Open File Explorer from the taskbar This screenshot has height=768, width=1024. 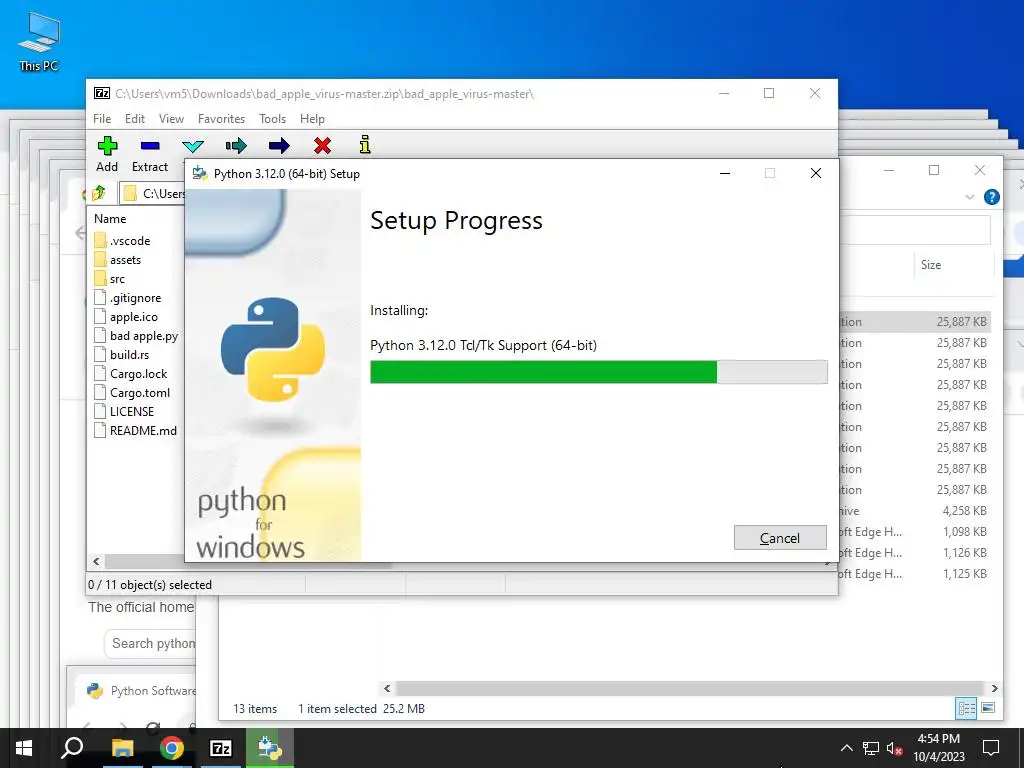[x=122, y=748]
